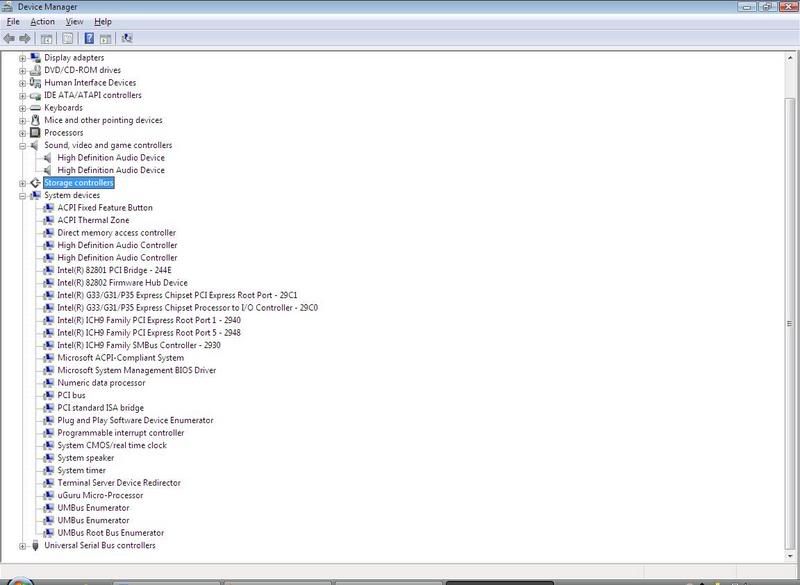Select Numeric data processor
This screenshot has height=585, width=800.
click(x=101, y=383)
